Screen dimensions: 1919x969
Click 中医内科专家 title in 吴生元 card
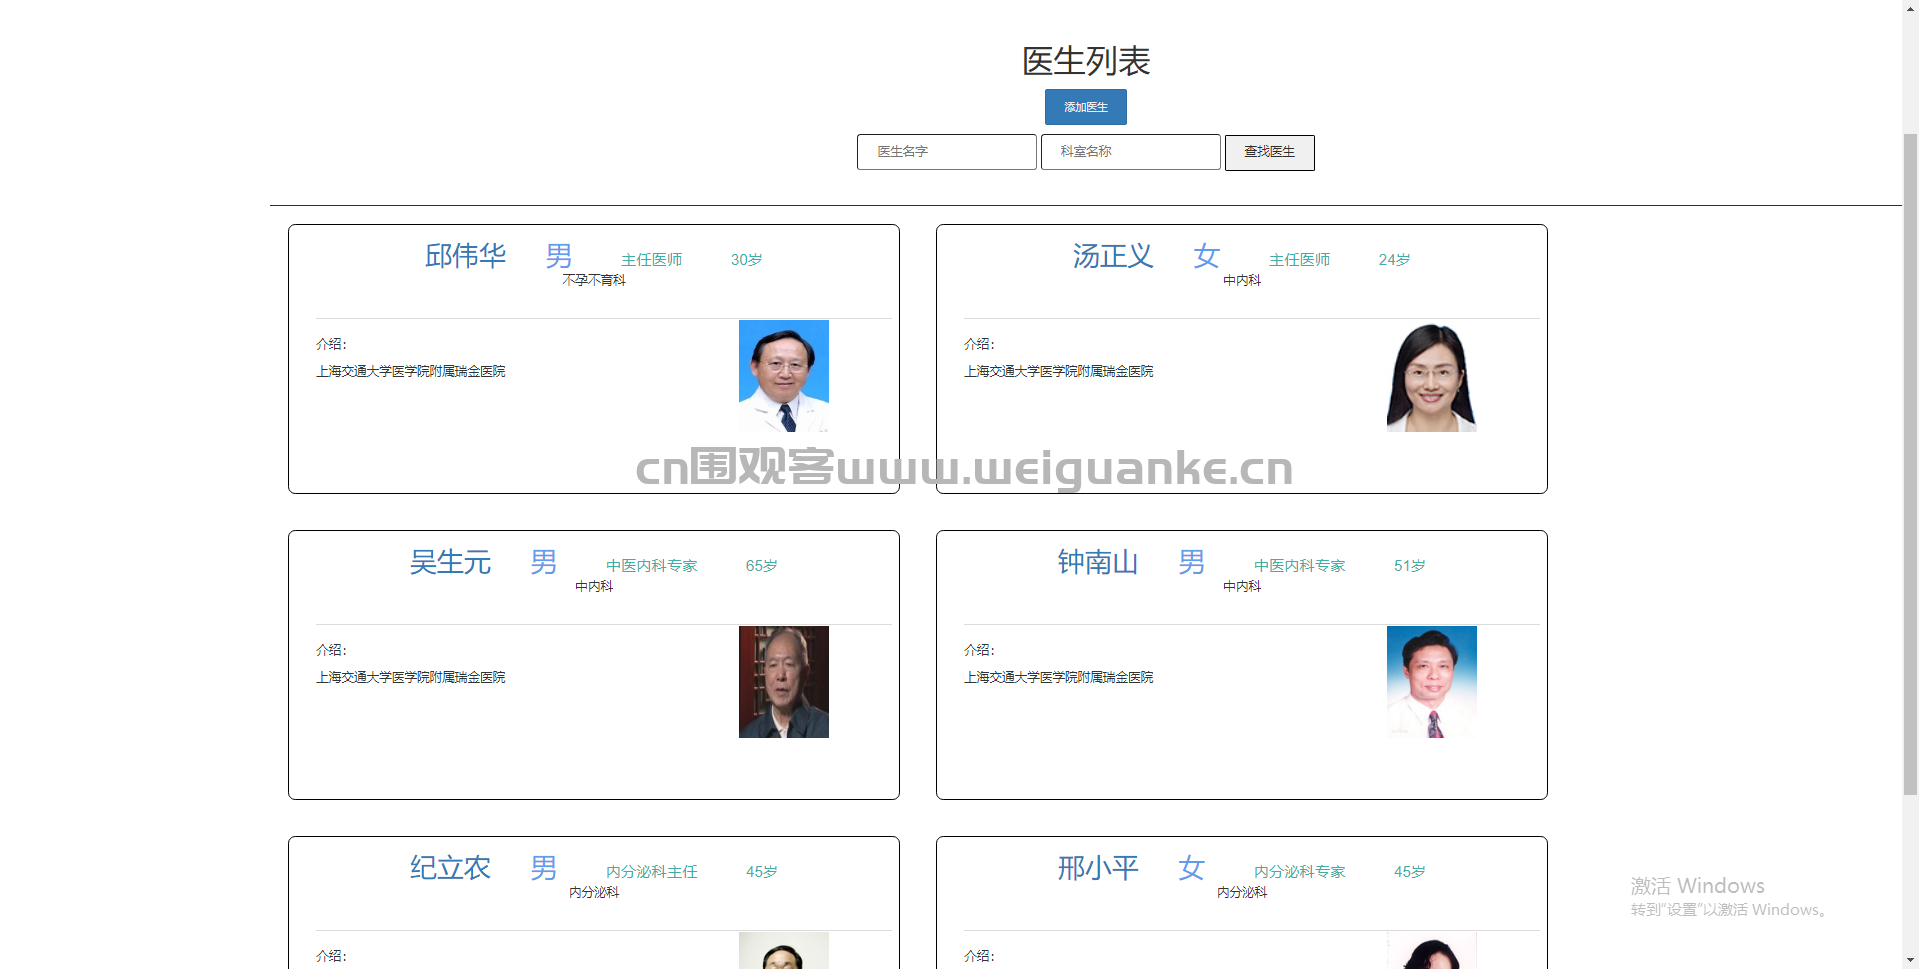(x=652, y=566)
